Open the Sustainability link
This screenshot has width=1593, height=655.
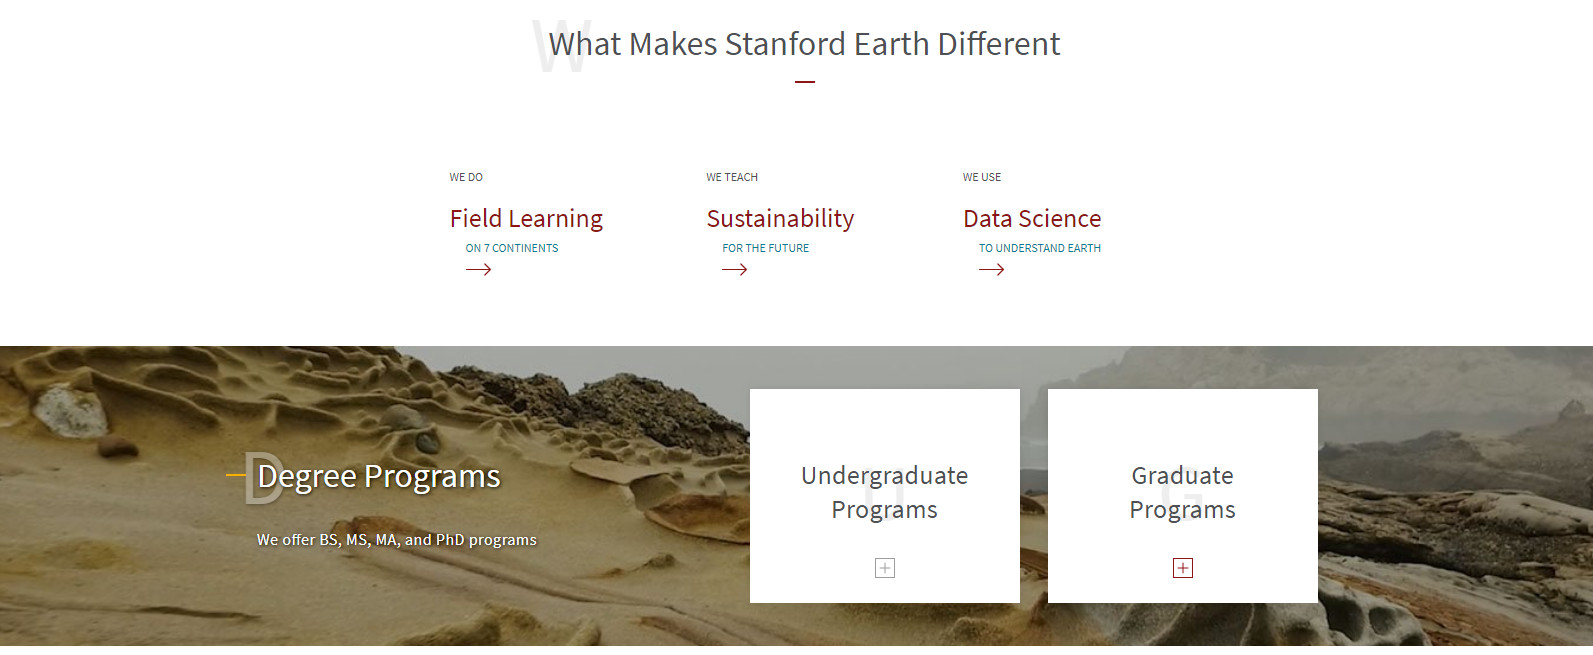click(x=780, y=219)
